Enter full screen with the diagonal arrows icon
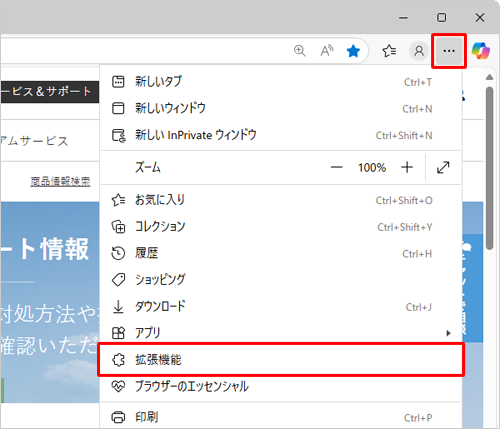 (x=443, y=167)
